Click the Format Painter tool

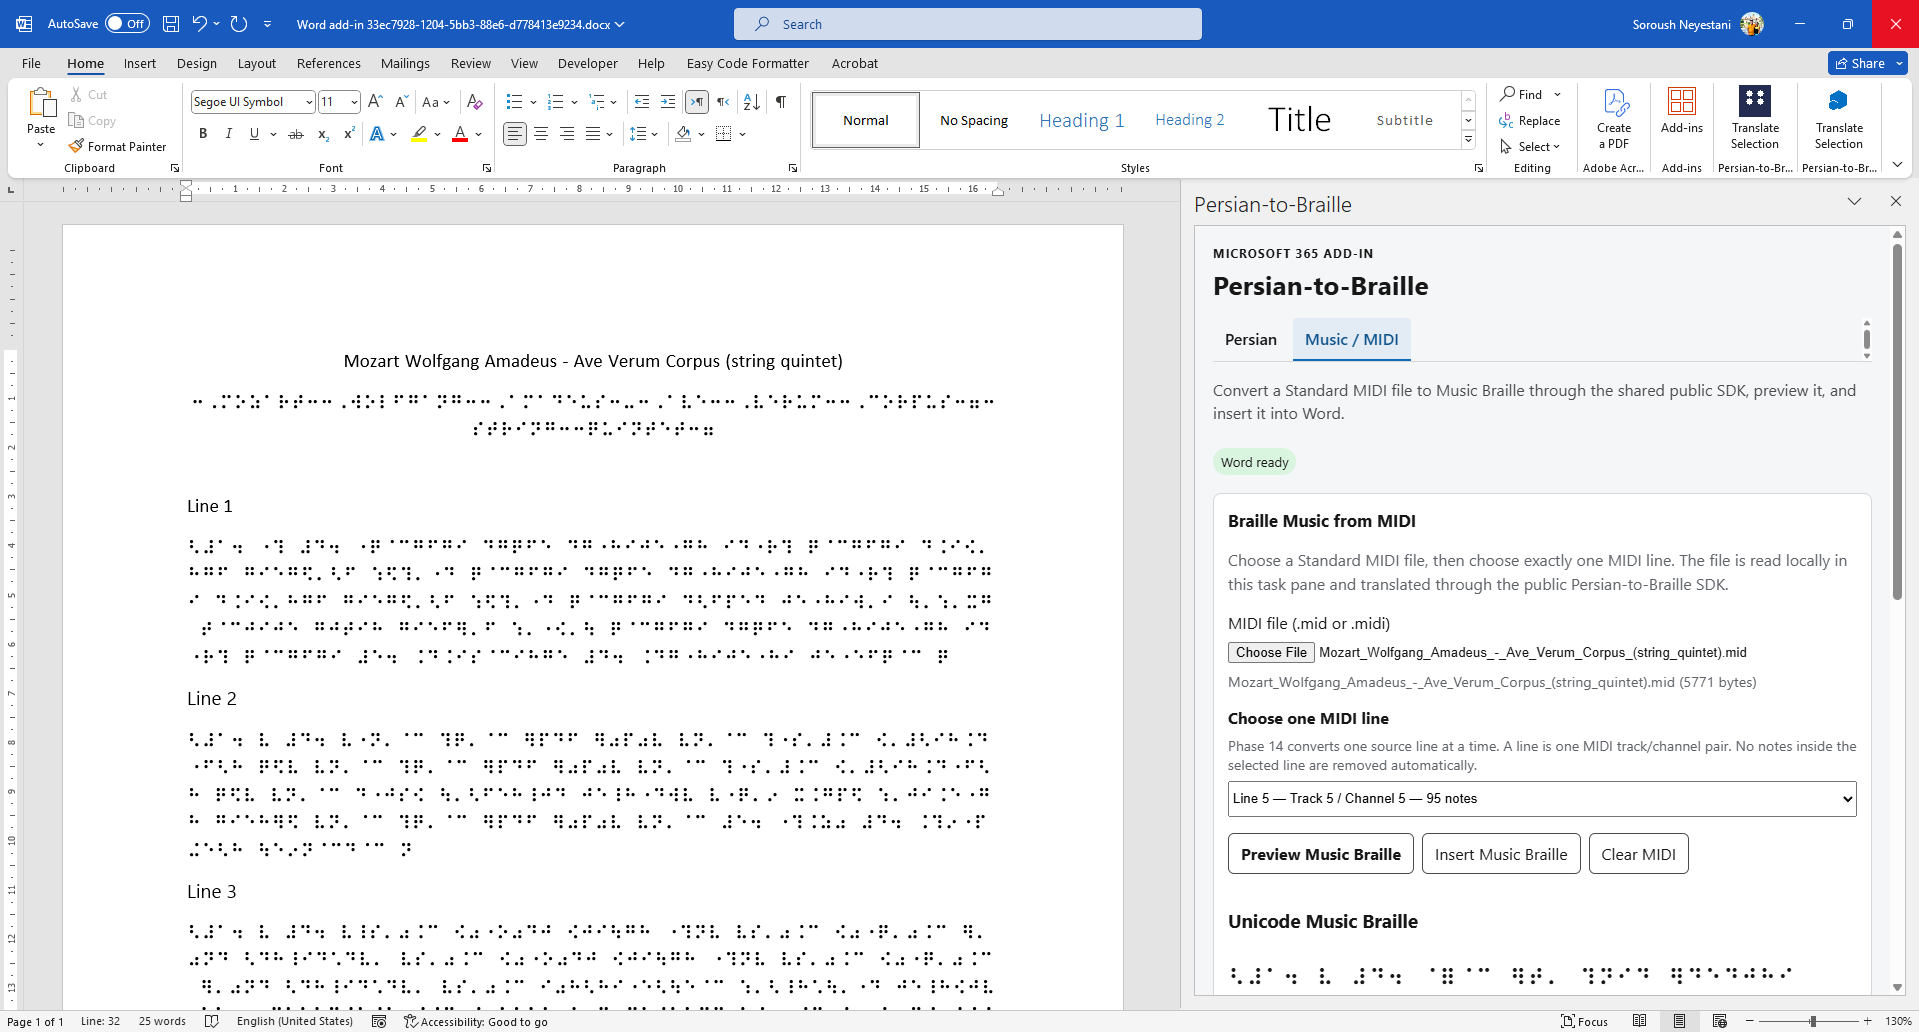click(x=117, y=146)
